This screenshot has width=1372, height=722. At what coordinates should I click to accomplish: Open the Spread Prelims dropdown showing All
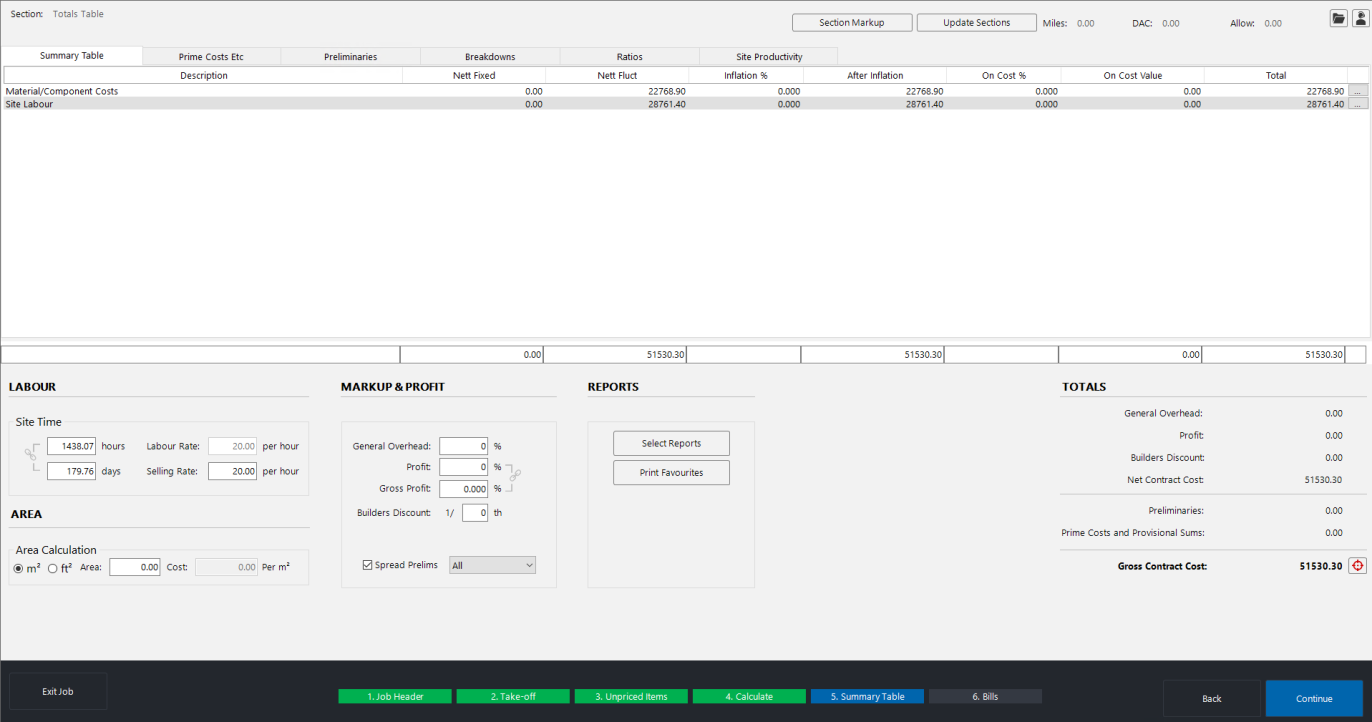click(492, 564)
